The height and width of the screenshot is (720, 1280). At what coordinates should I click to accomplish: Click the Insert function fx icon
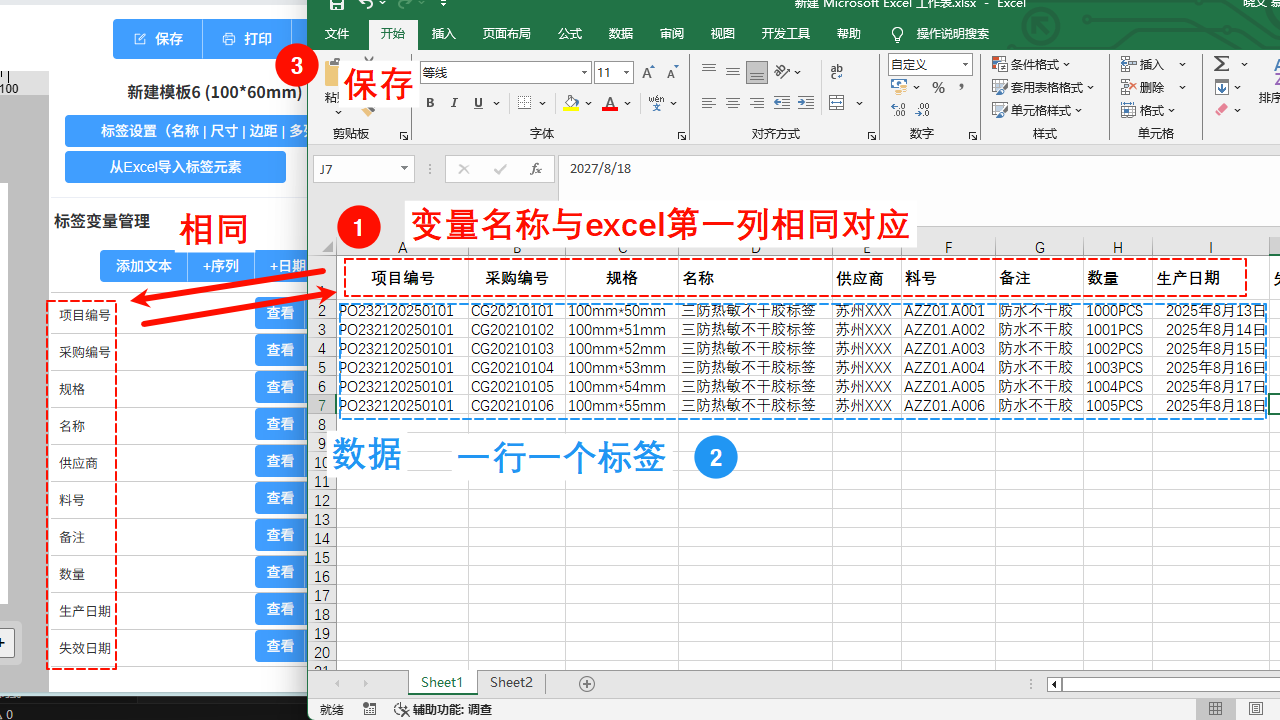point(536,169)
